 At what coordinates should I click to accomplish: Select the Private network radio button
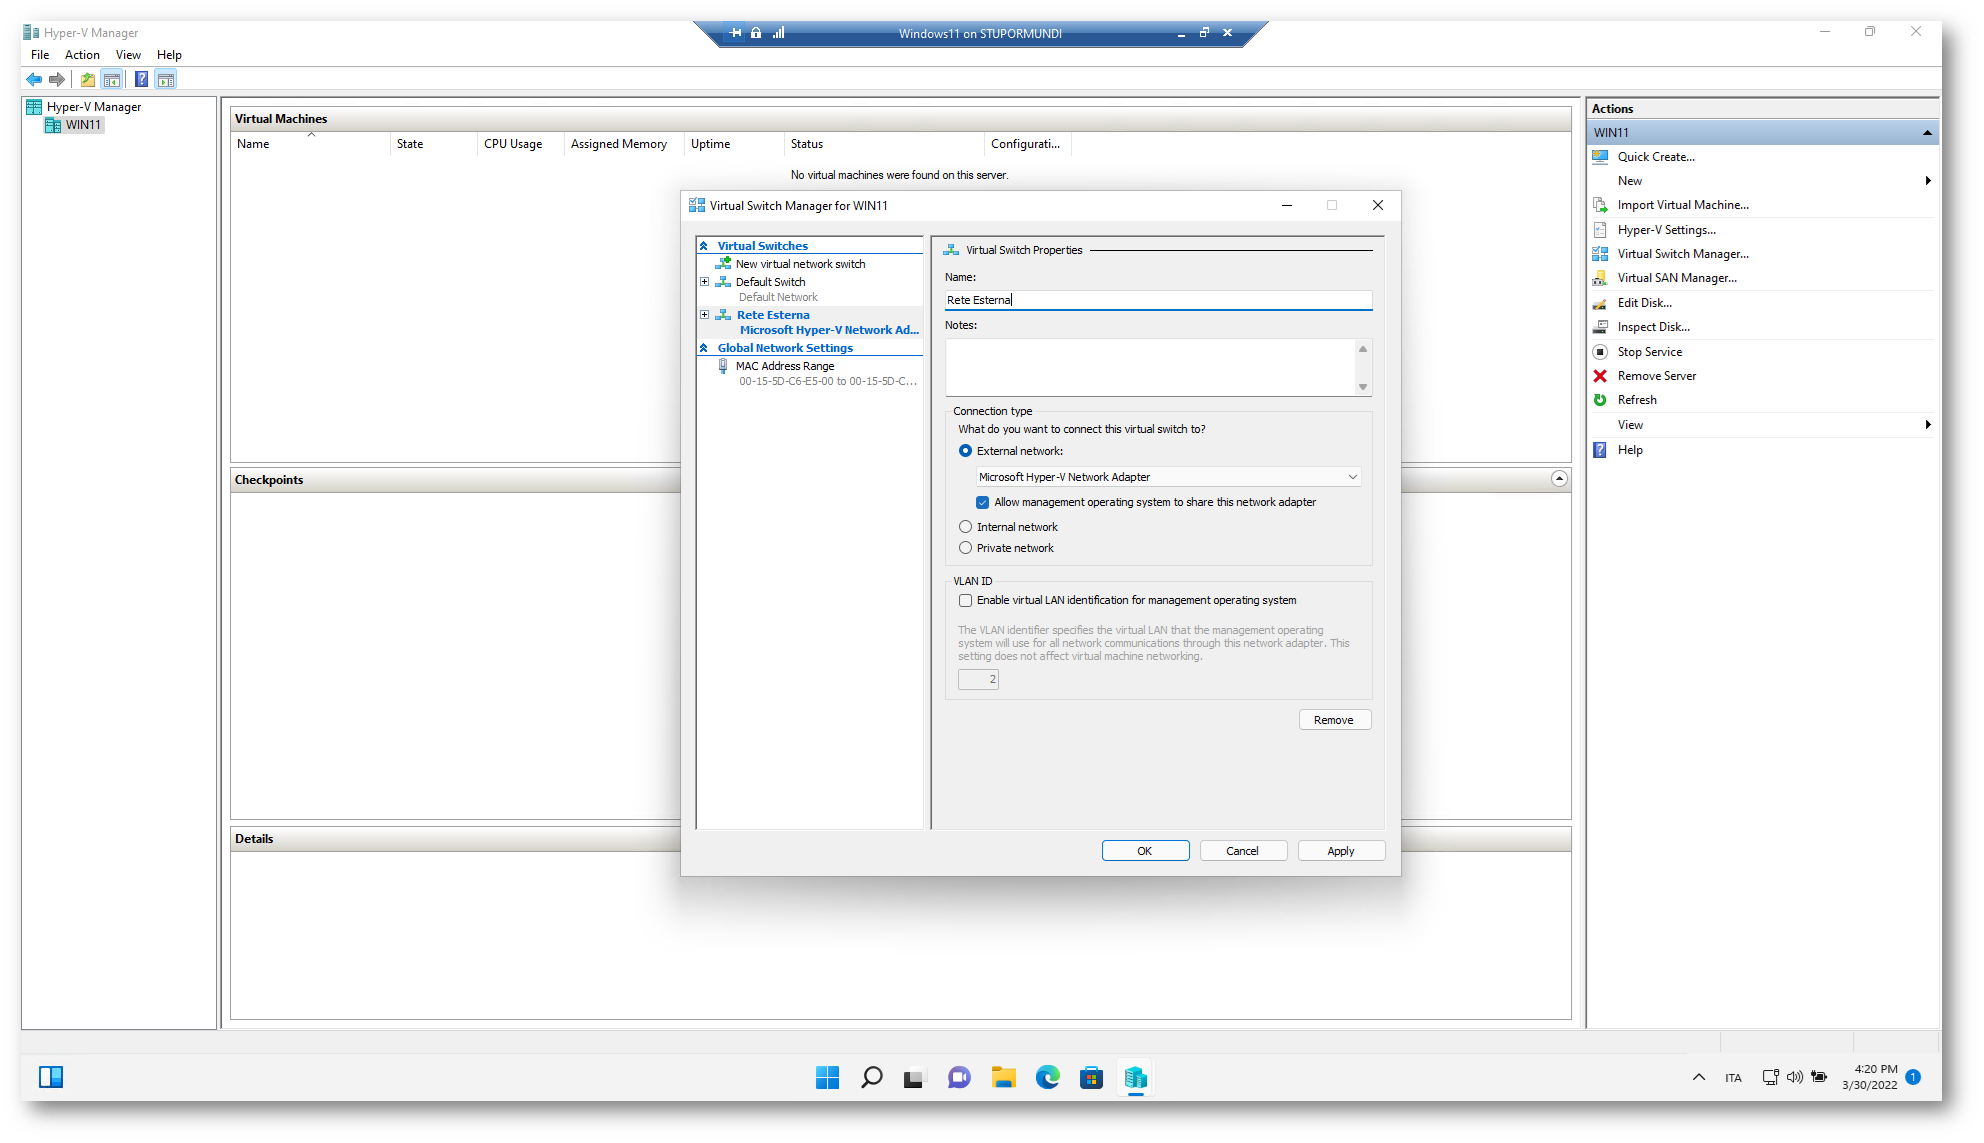click(965, 548)
